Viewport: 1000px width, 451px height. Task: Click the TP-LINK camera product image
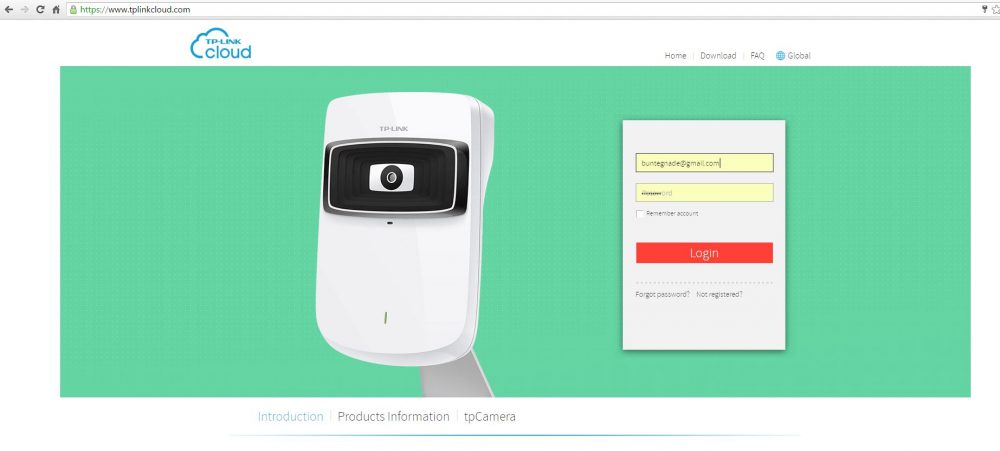click(404, 242)
